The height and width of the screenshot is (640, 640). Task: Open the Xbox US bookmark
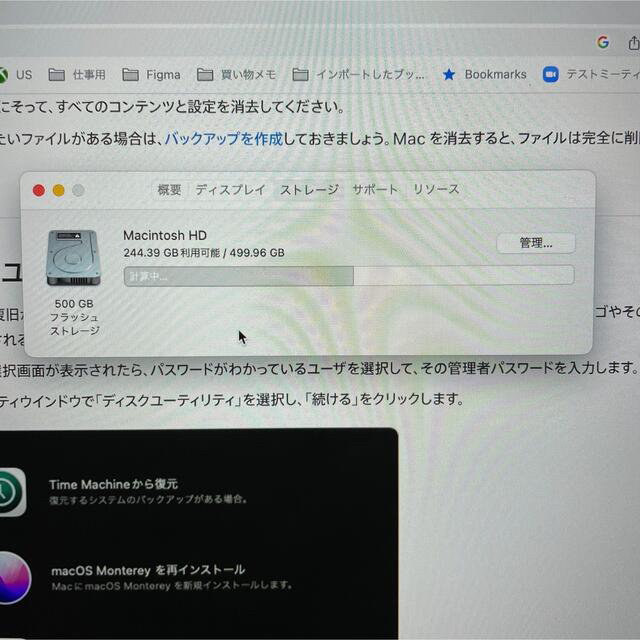(x=16, y=75)
